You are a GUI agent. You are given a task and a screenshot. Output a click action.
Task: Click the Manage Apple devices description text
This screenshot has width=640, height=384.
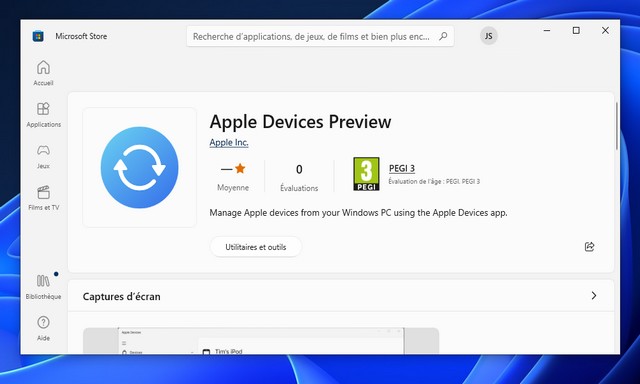[x=358, y=213]
